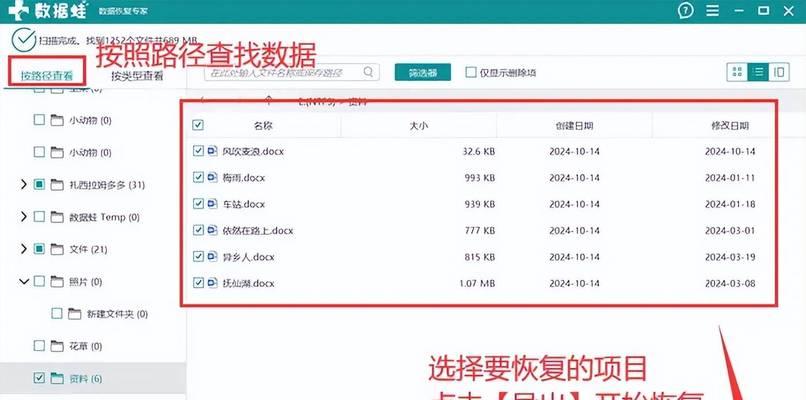Toggle checkbox for 资料 (6) folder
Image resolution: width=806 pixels, height=400 pixels.
click(x=39, y=378)
